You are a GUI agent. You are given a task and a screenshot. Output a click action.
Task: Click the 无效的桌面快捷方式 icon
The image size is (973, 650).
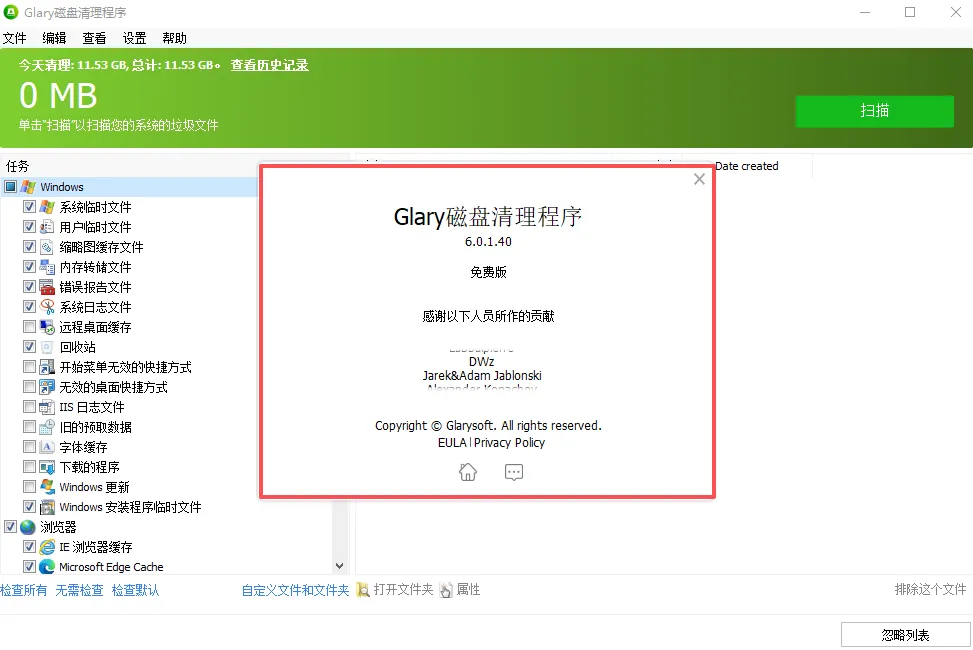(x=47, y=387)
